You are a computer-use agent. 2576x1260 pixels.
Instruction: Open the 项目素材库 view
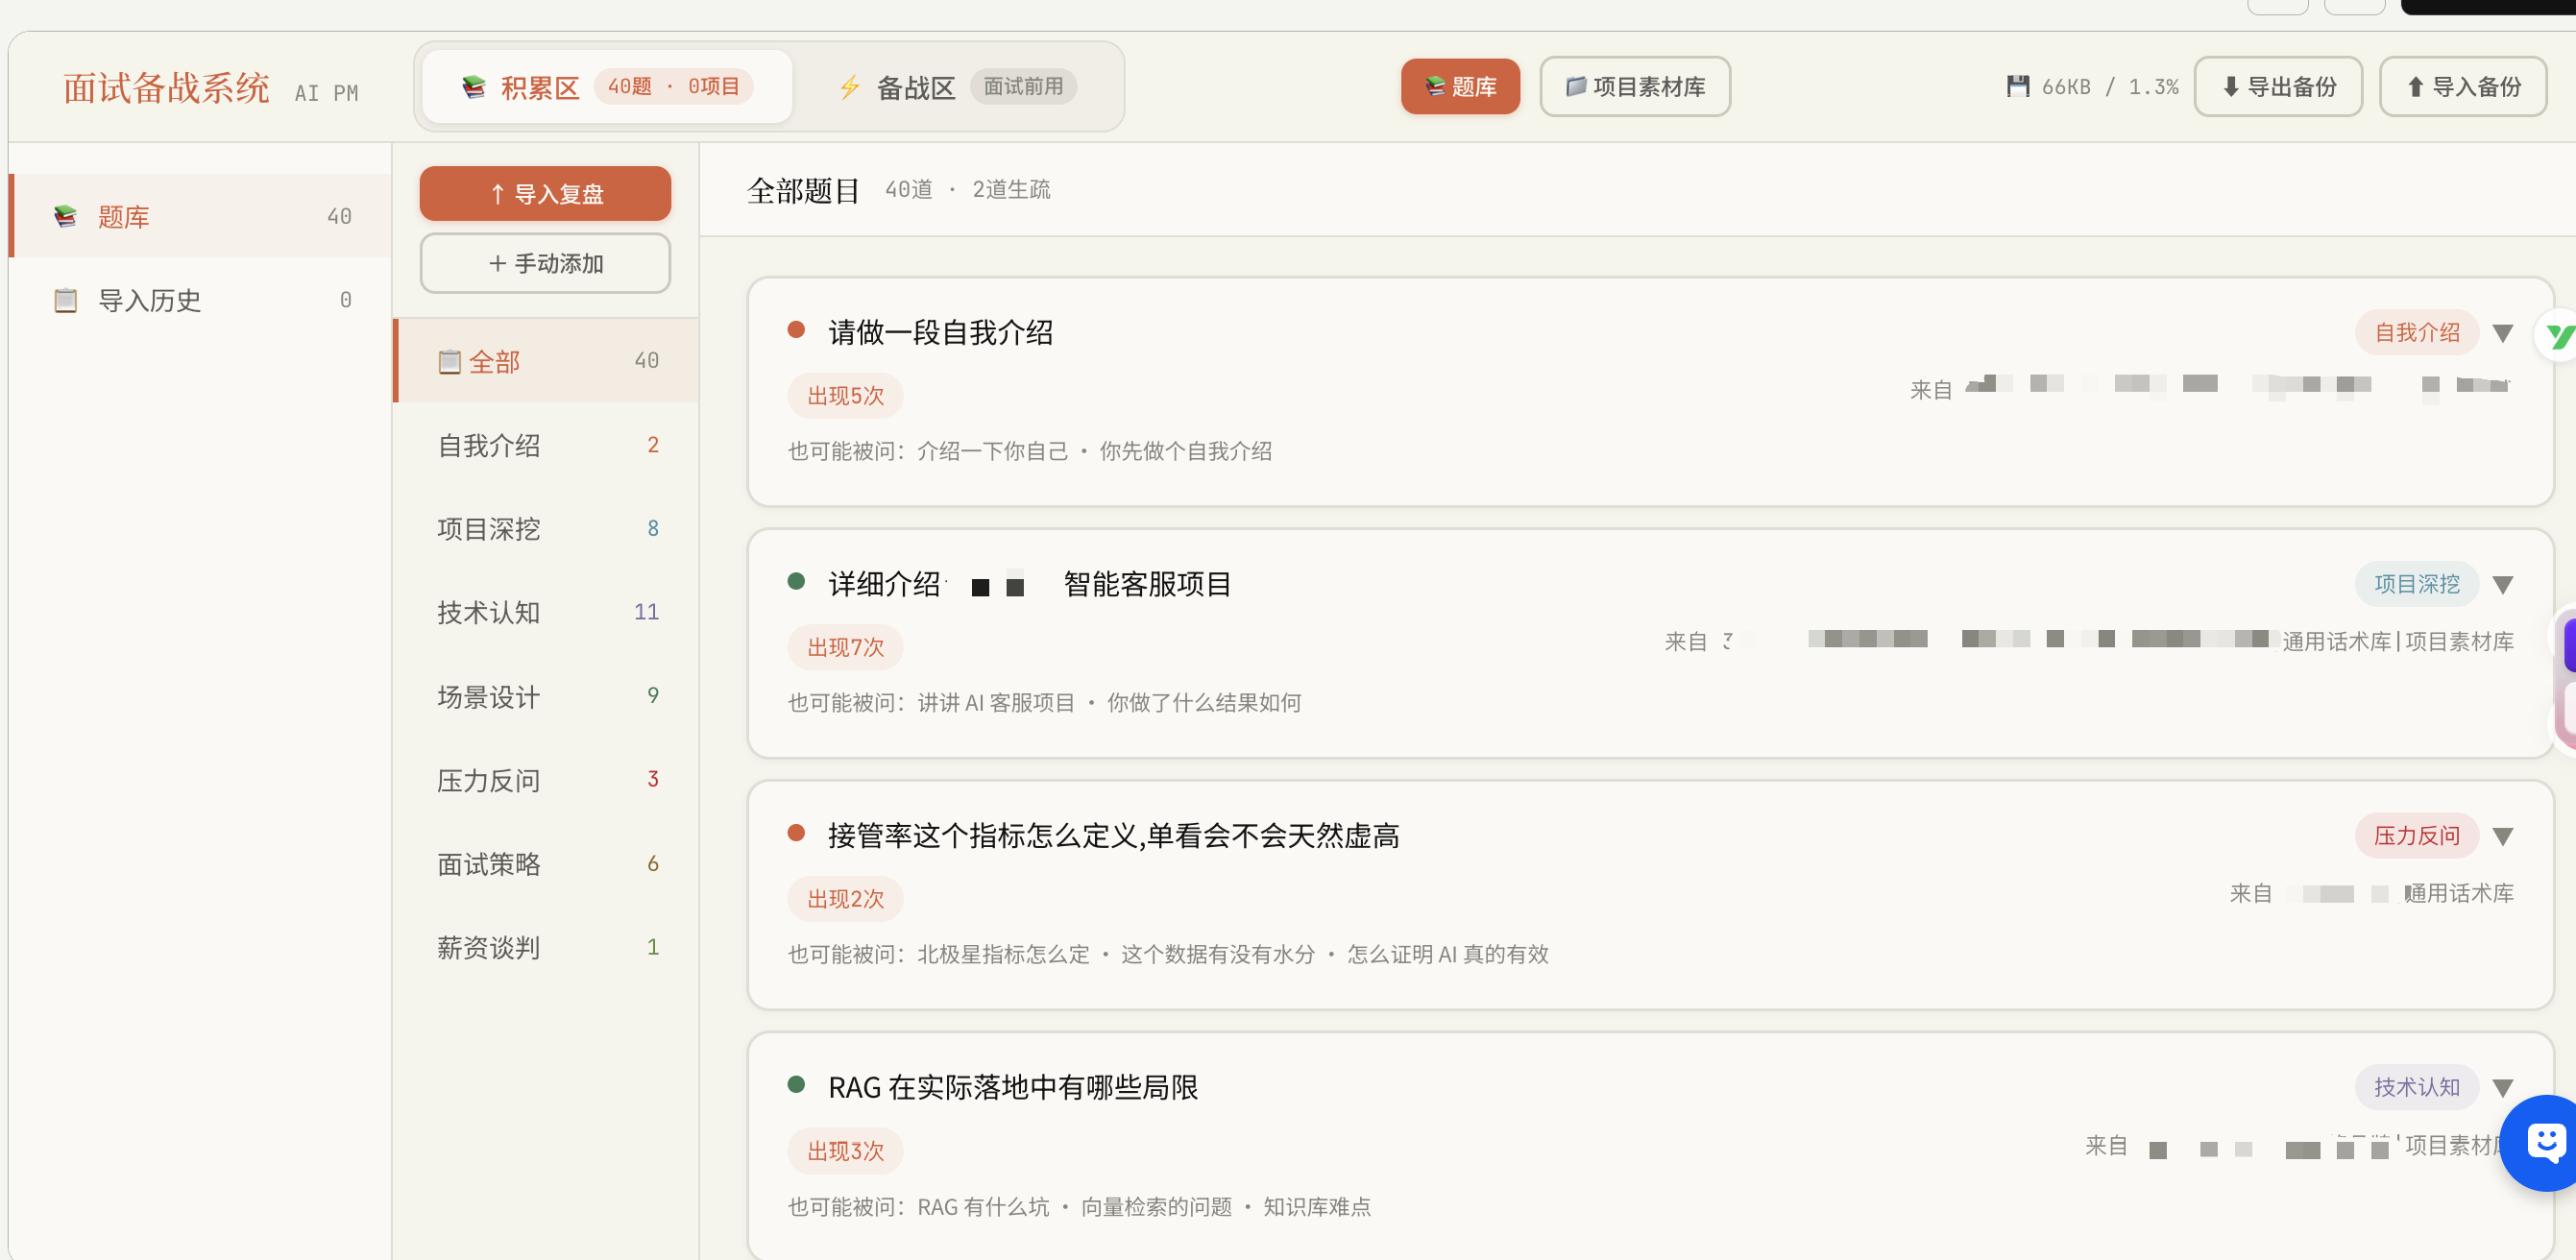point(1634,87)
